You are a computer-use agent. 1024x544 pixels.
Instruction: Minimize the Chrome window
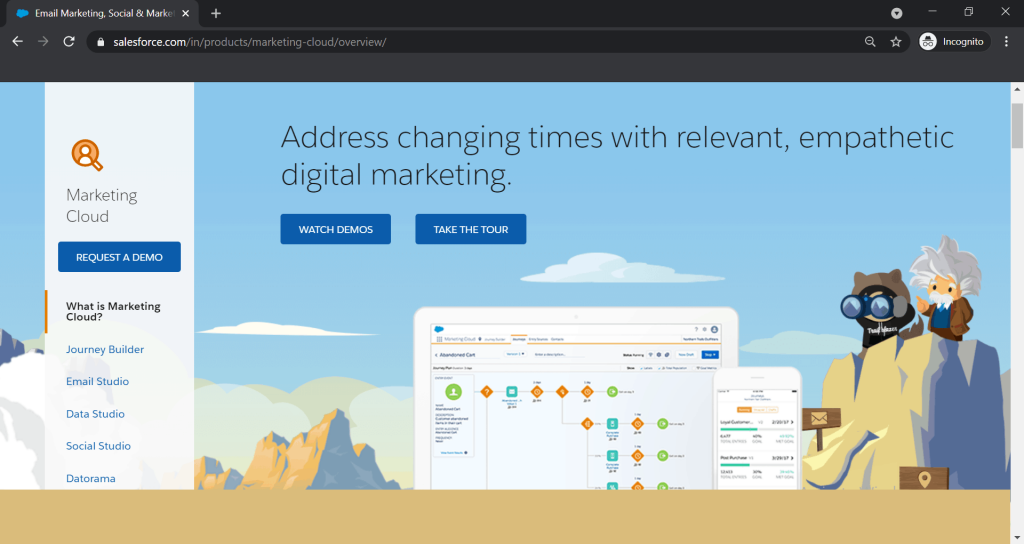point(932,12)
